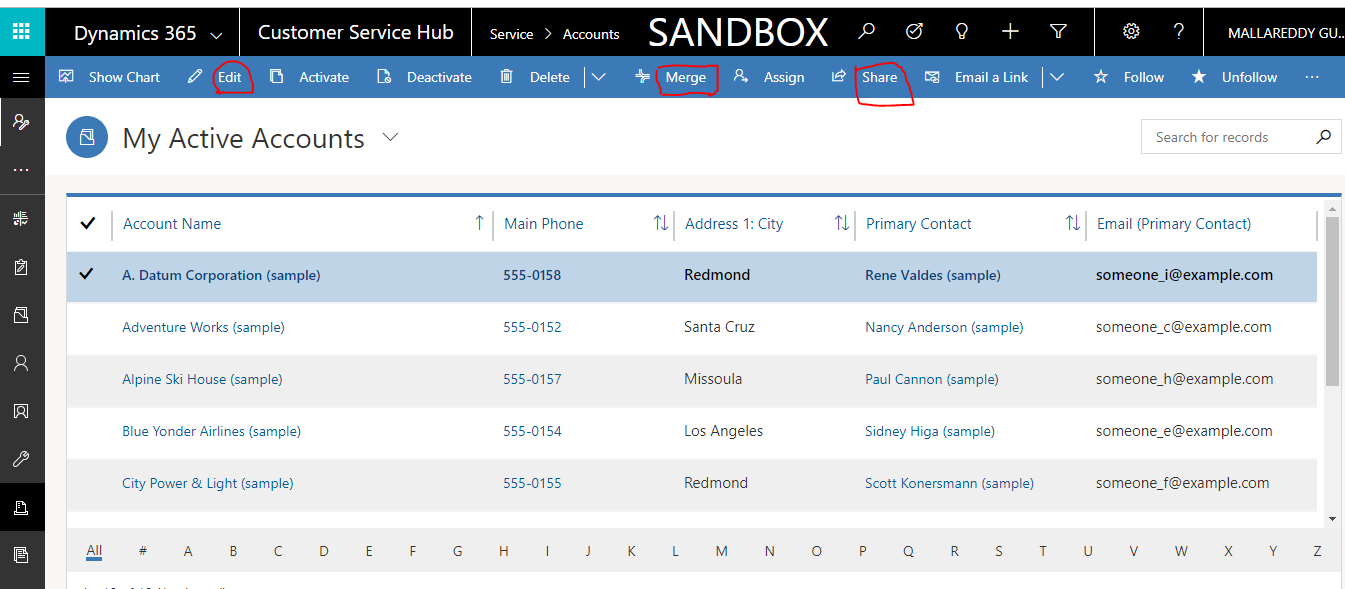Click the Edit command

coord(215,77)
